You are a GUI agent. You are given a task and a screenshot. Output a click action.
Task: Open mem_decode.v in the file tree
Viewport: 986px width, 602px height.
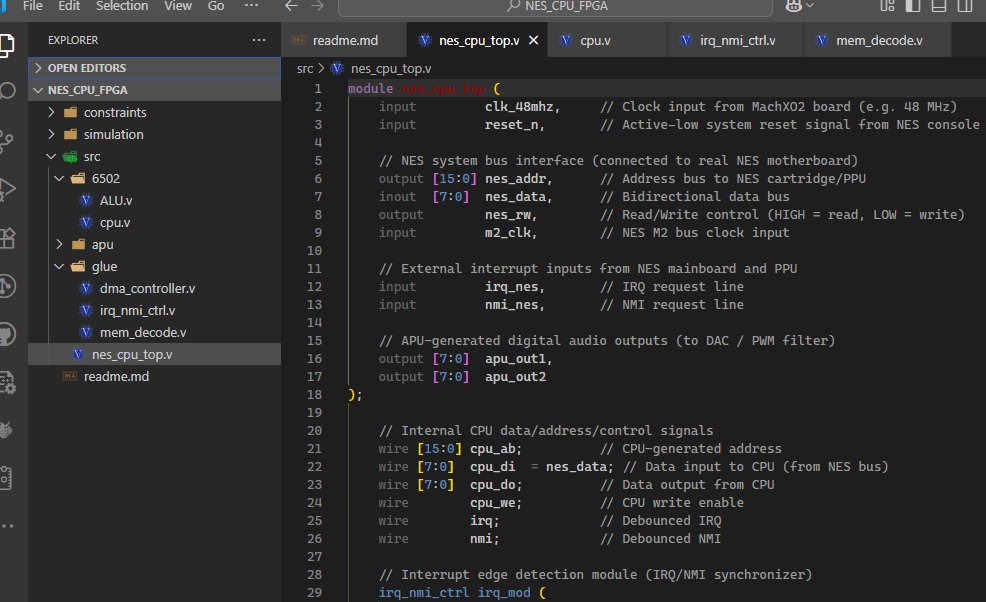(154, 332)
